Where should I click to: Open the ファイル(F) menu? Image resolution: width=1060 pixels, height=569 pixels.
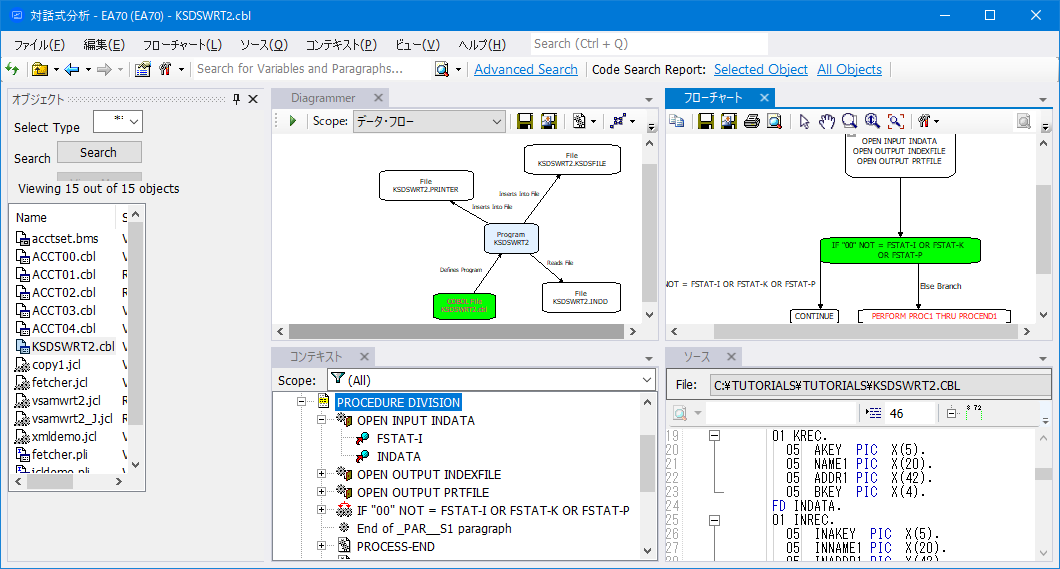coord(39,45)
